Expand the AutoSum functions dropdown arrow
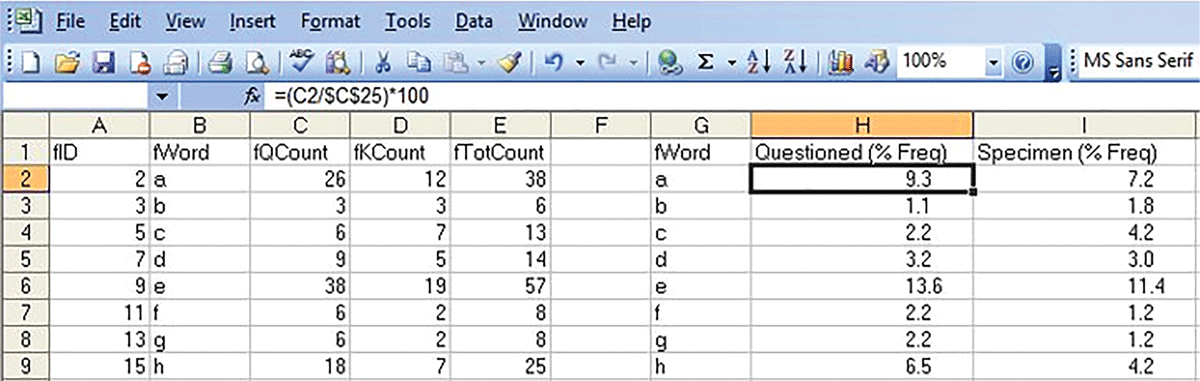1200x381 pixels. 731,63
